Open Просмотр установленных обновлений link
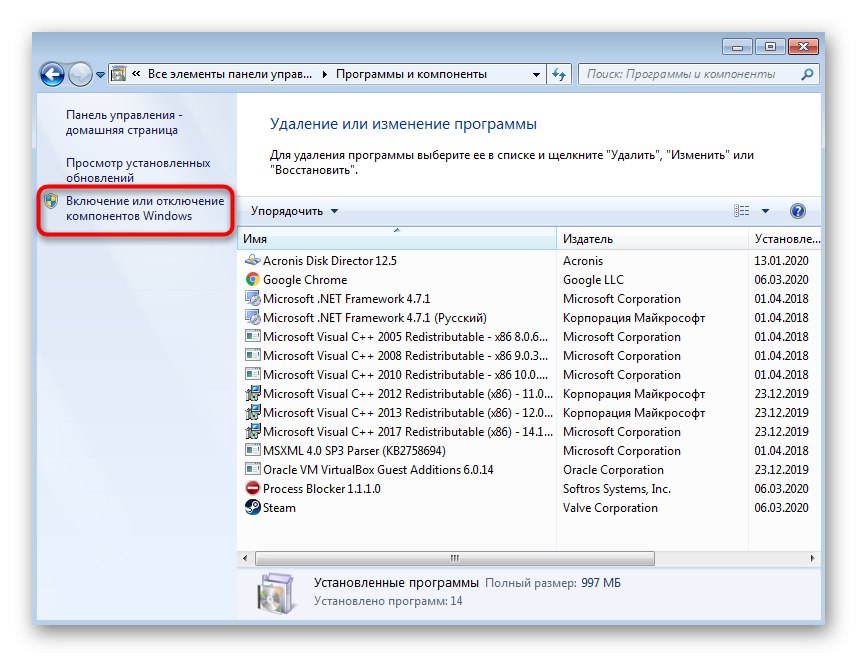The height and width of the screenshot is (657, 857). click(x=138, y=170)
